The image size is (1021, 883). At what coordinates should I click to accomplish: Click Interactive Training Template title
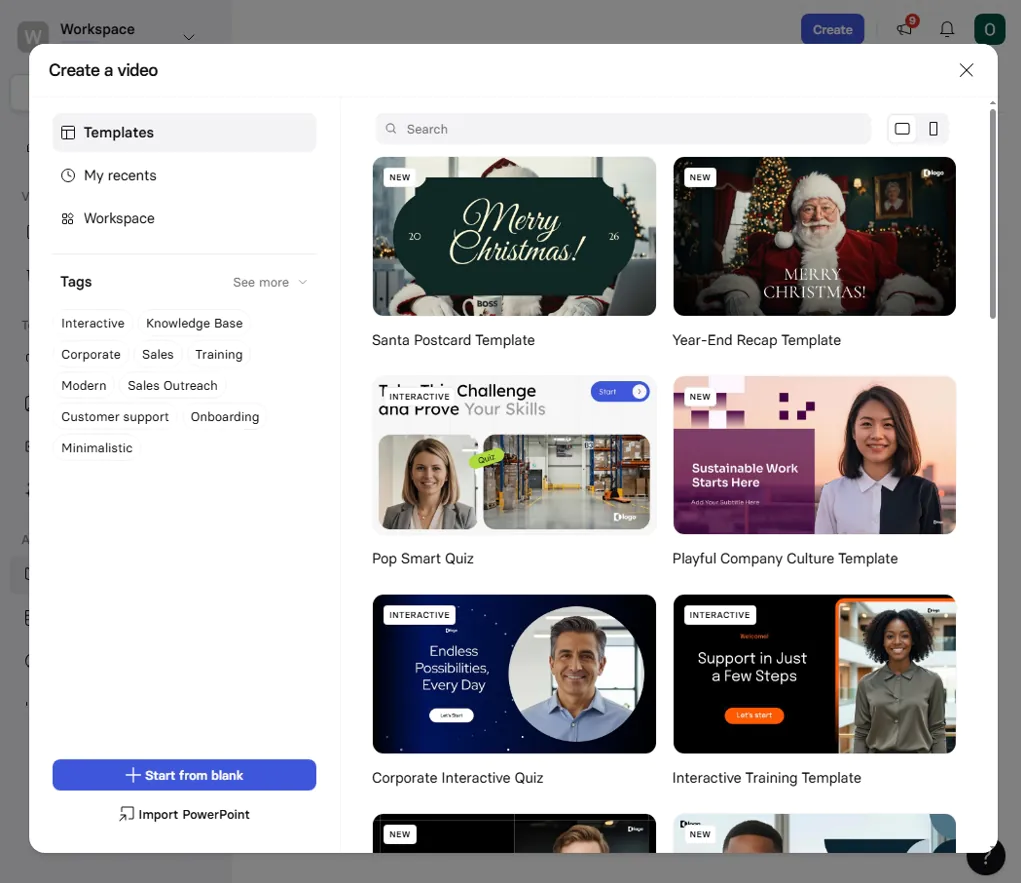tap(766, 778)
